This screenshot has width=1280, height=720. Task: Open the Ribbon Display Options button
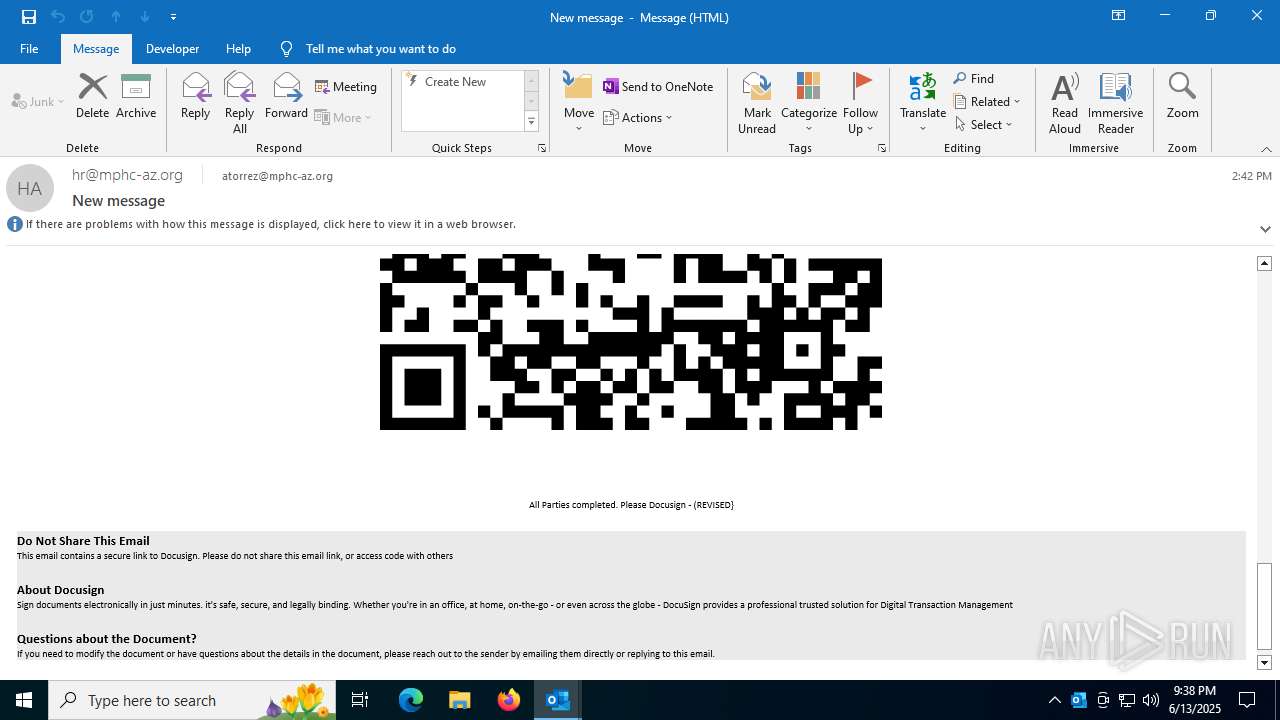tap(1118, 16)
